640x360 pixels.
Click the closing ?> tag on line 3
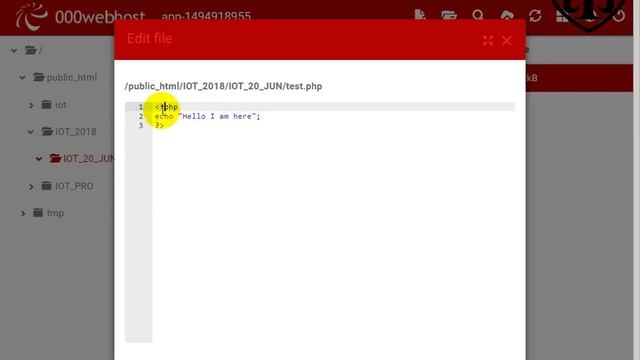click(x=159, y=126)
